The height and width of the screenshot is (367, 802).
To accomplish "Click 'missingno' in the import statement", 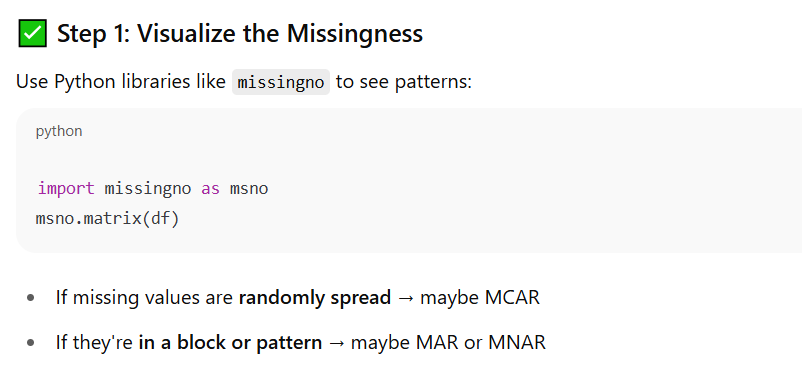I will (x=148, y=189).
